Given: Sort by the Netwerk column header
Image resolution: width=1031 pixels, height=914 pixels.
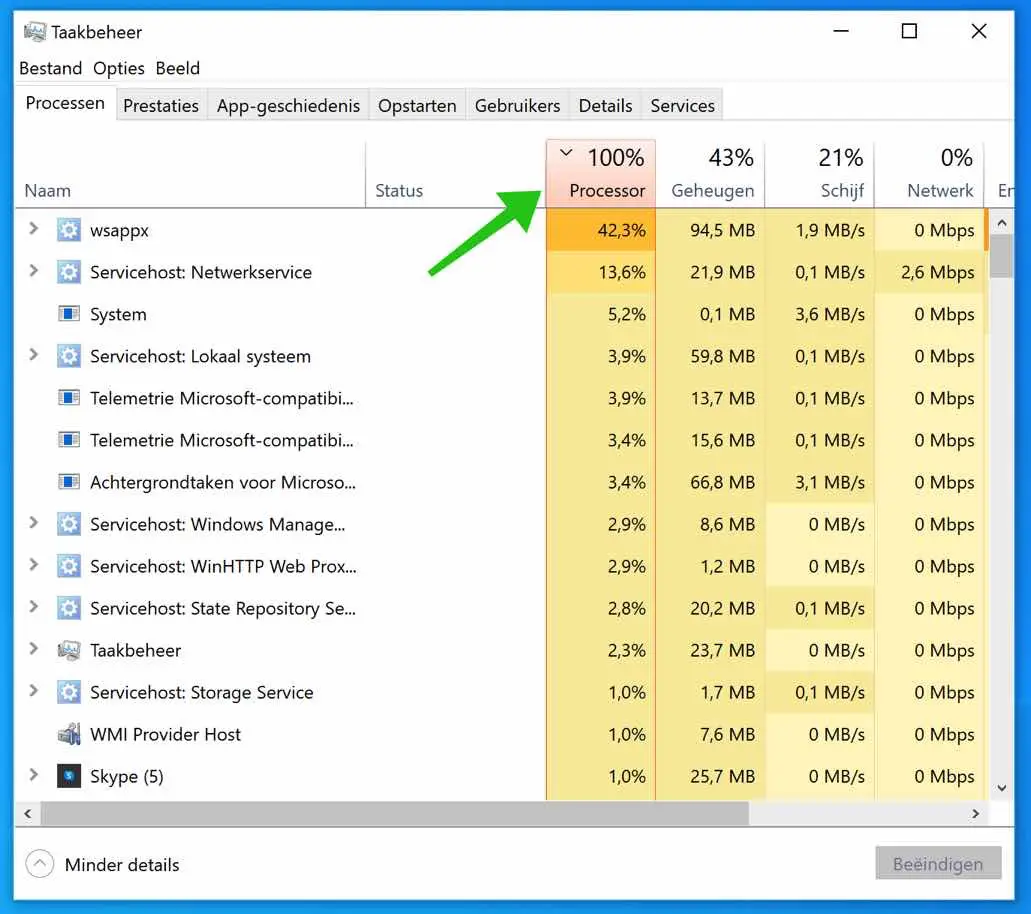Looking at the screenshot, I should pos(928,174).
